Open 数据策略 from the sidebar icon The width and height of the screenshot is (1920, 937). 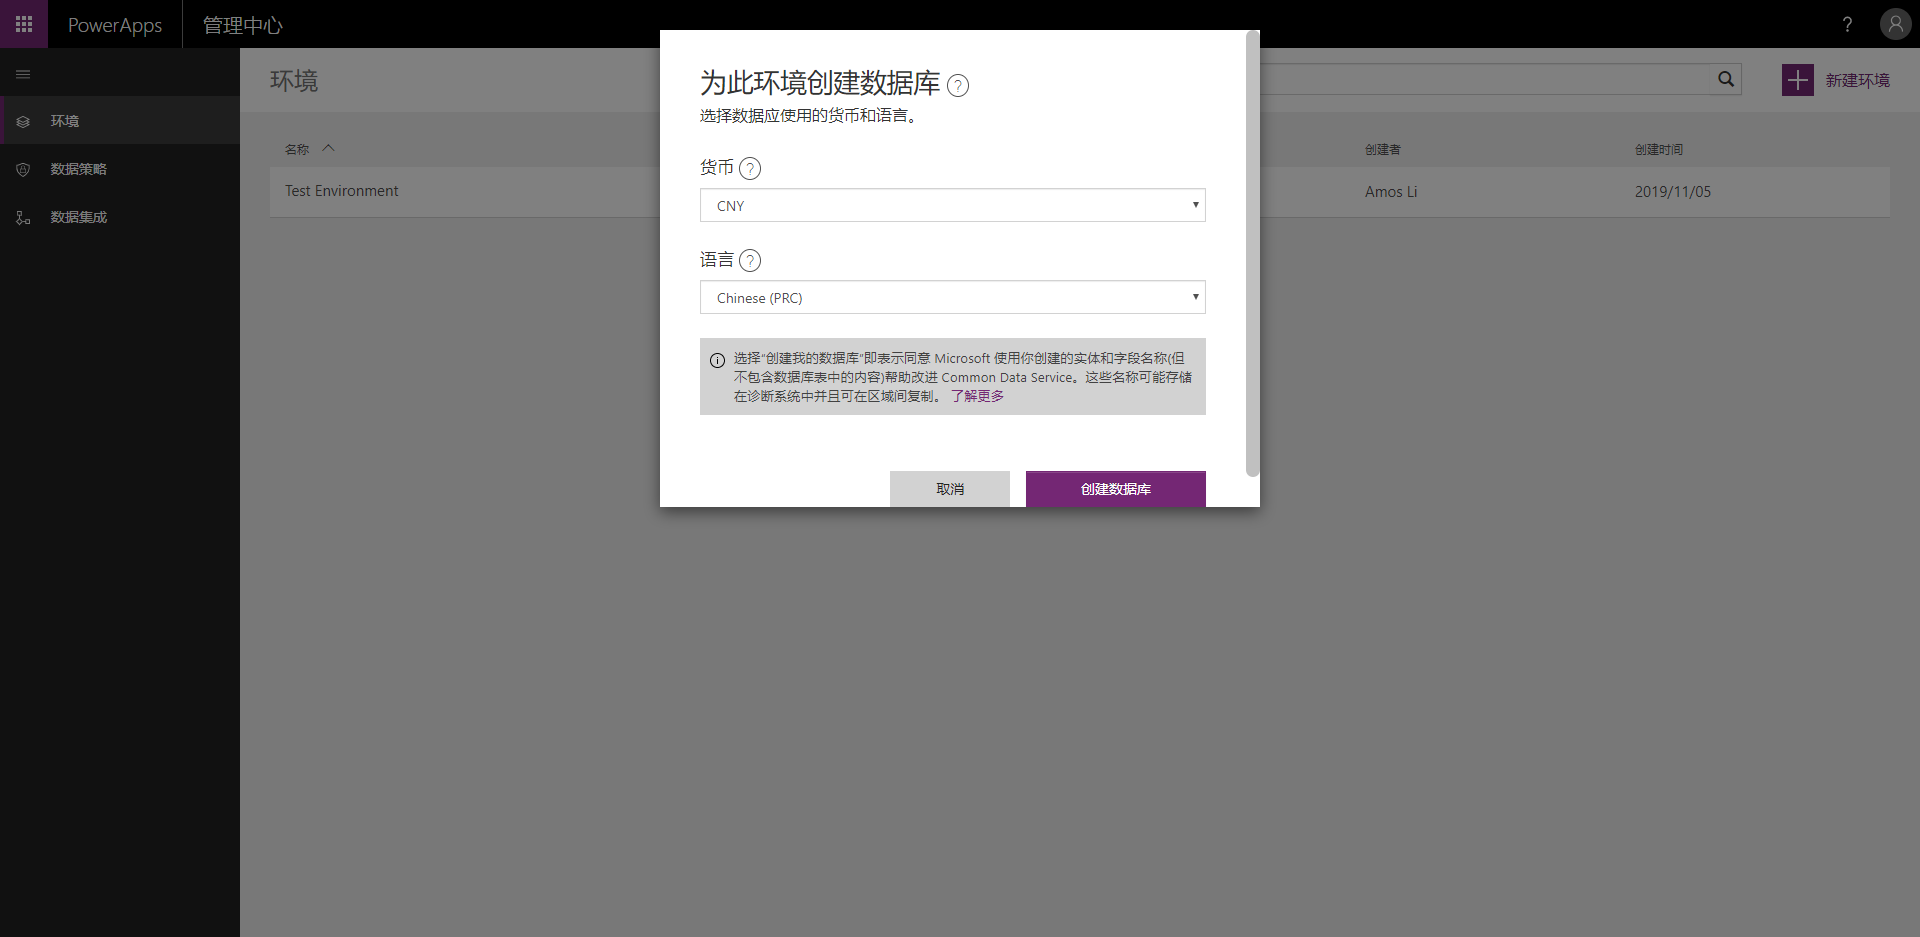[x=22, y=169]
